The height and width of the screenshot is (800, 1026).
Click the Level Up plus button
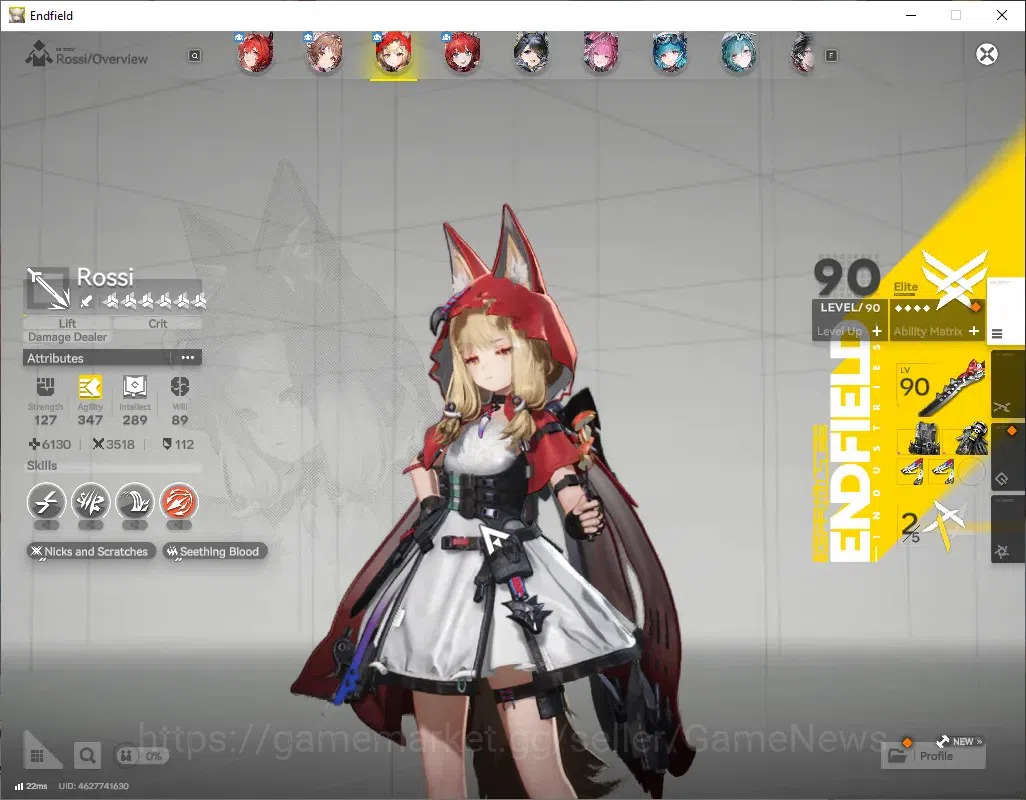pos(877,331)
